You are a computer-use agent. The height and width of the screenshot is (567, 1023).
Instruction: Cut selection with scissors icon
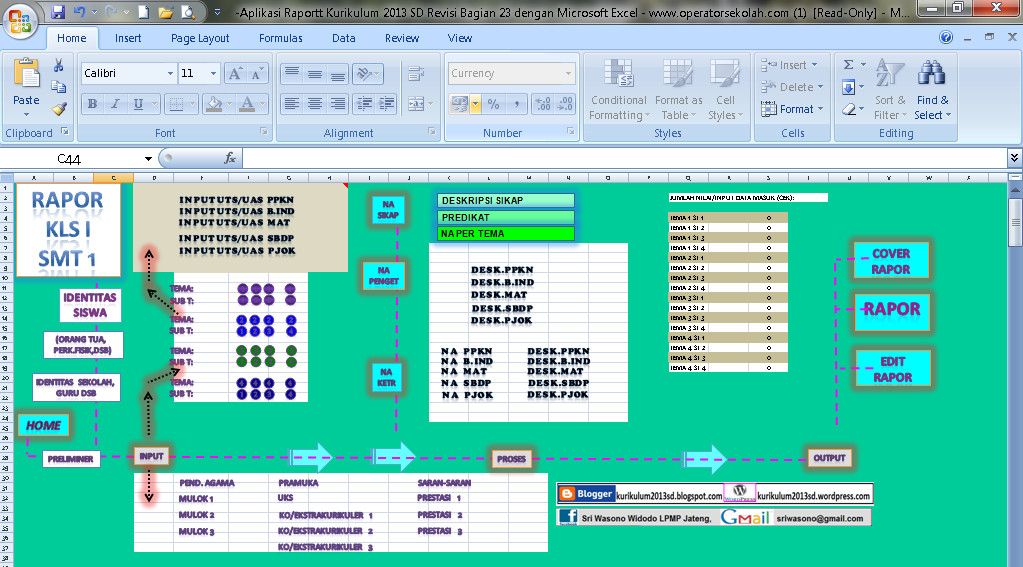[x=59, y=65]
